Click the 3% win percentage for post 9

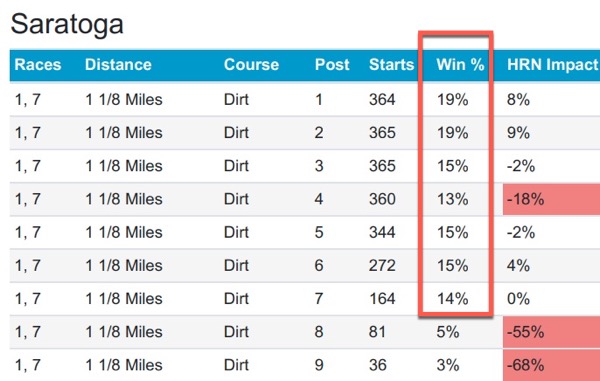pyautogui.click(x=448, y=365)
